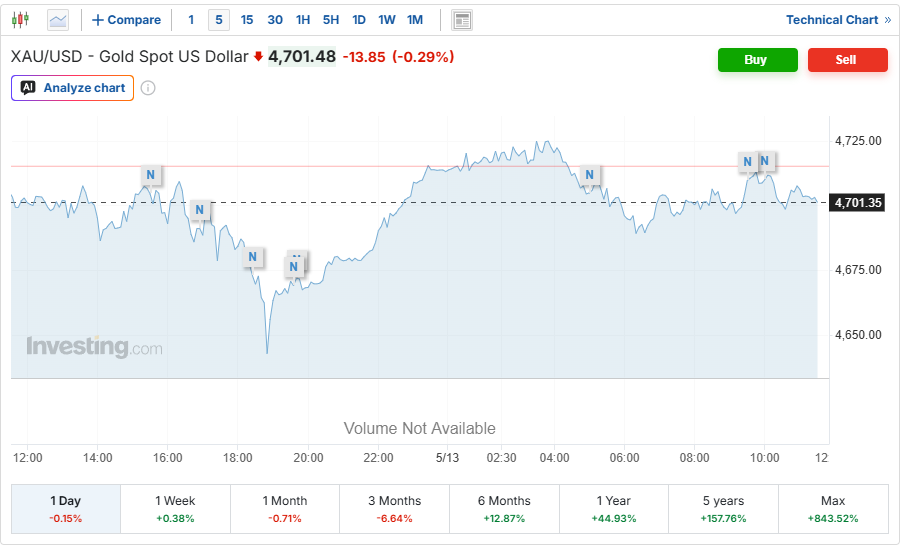Click the 4,701.35 current price label
Image resolution: width=903 pixels, height=556 pixels.
pos(858,203)
